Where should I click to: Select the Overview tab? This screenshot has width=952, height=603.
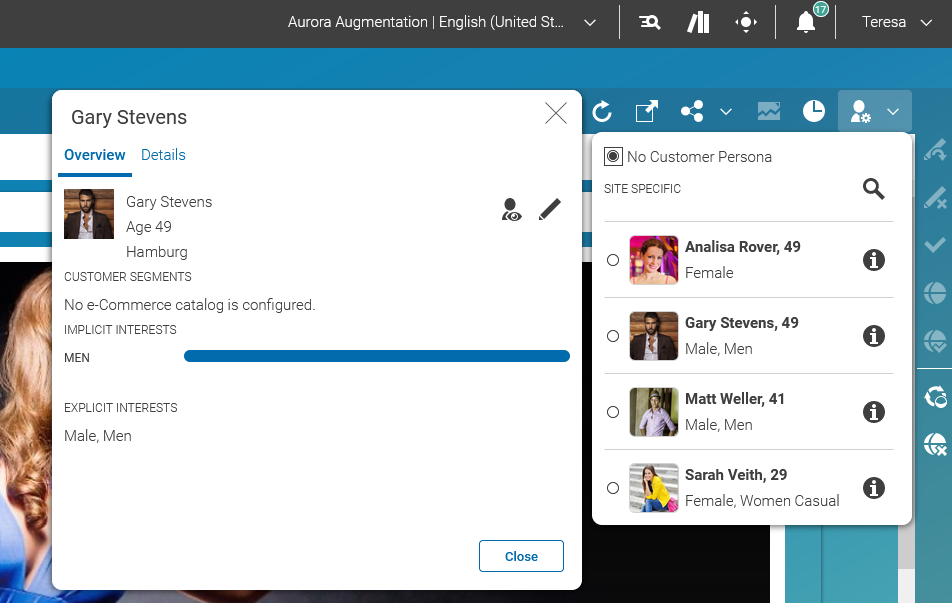(95, 155)
